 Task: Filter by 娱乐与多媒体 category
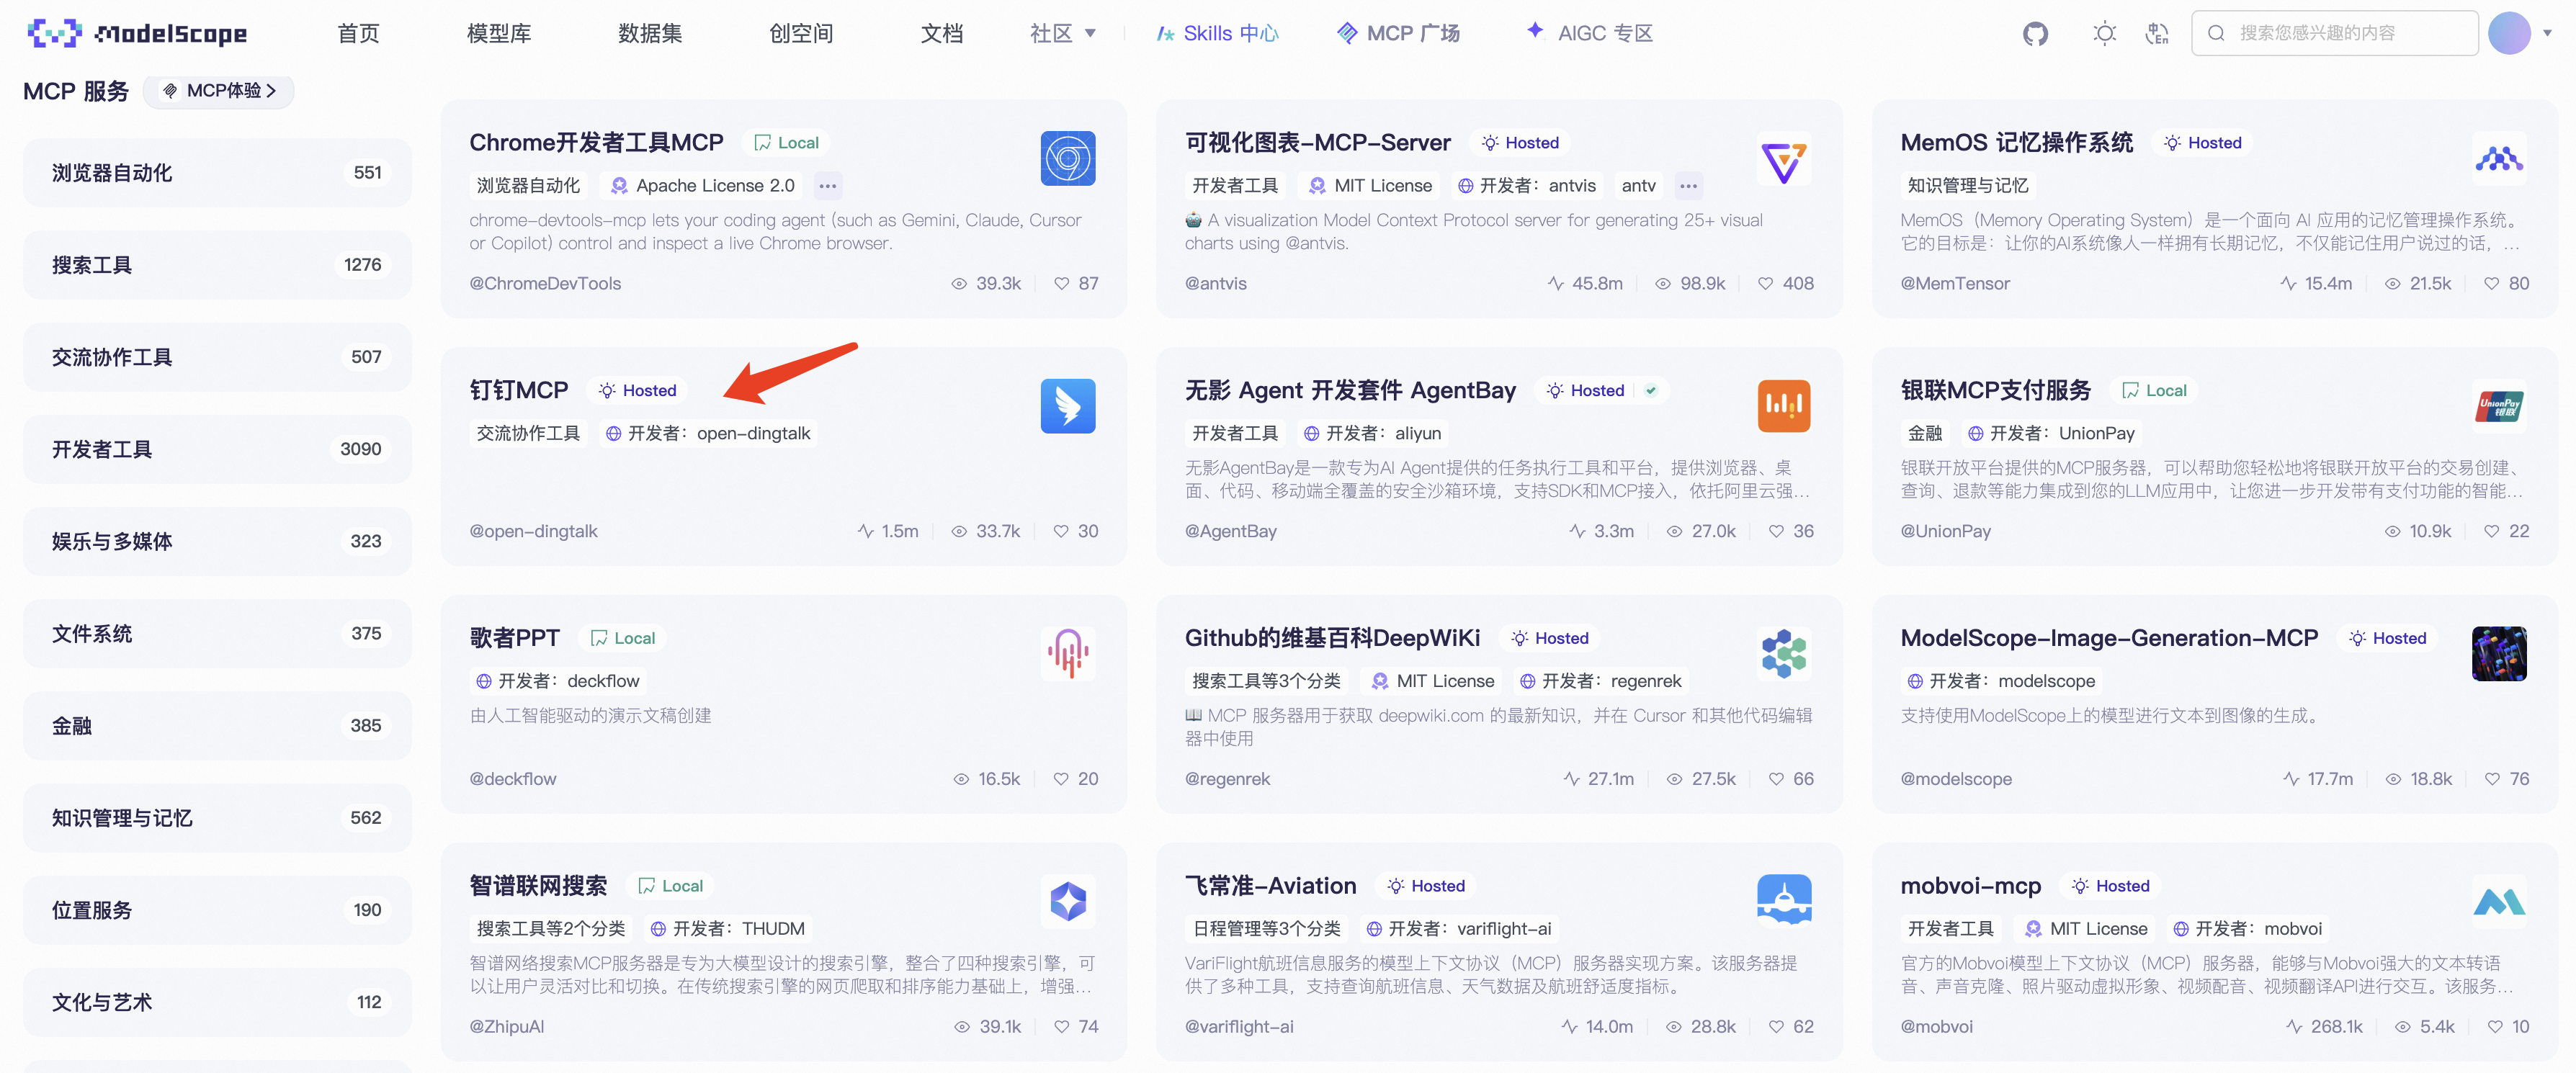click(217, 541)
